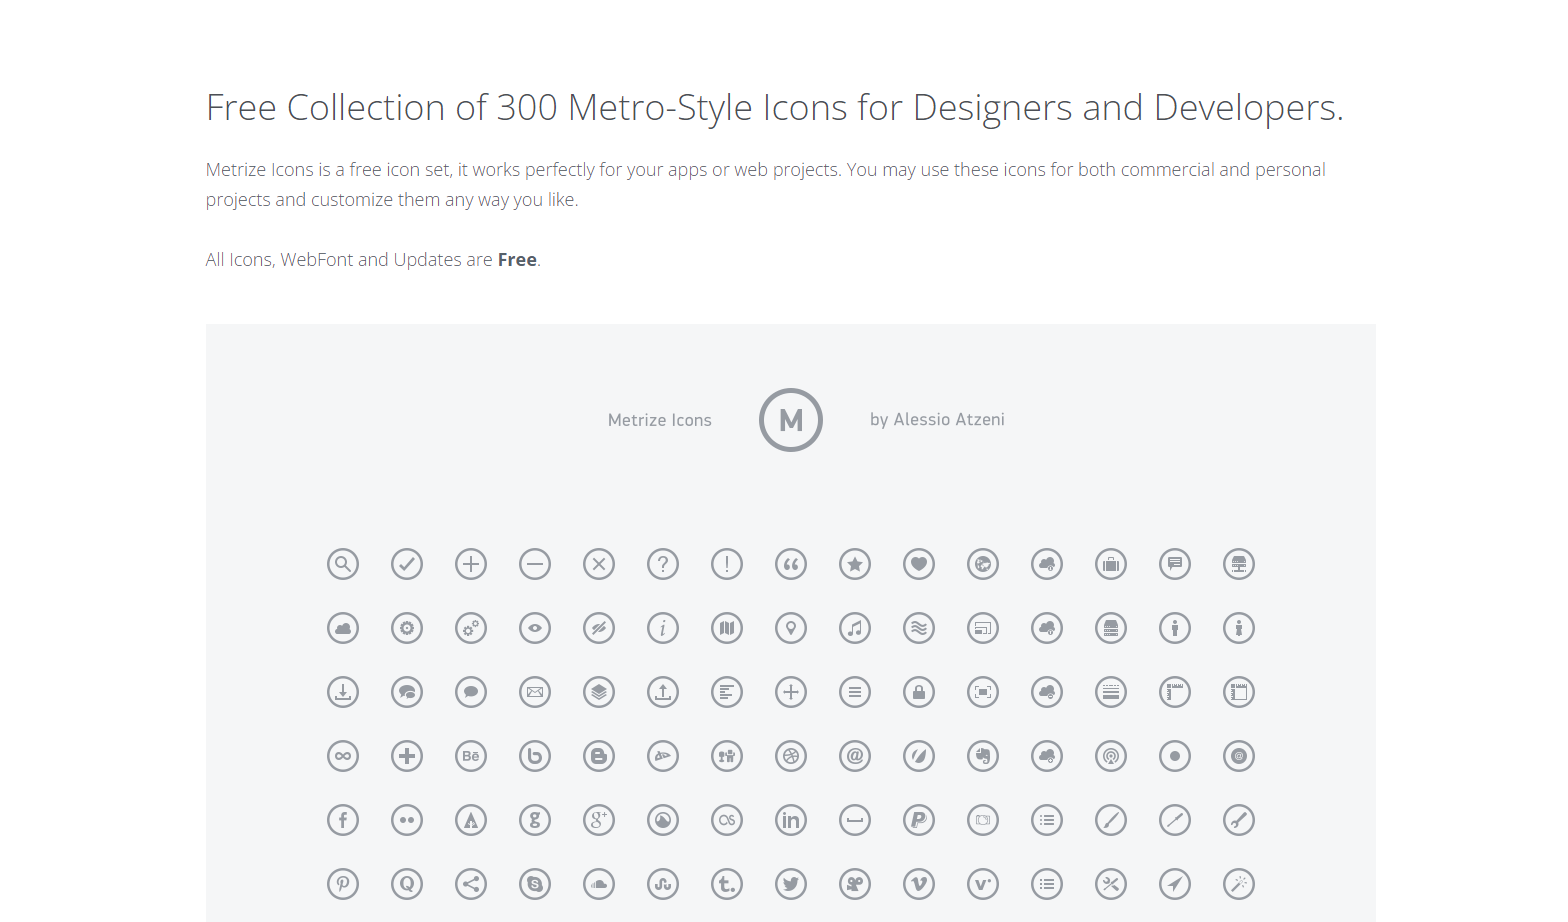Select the magic wand icon

[x=1239, y=884]
